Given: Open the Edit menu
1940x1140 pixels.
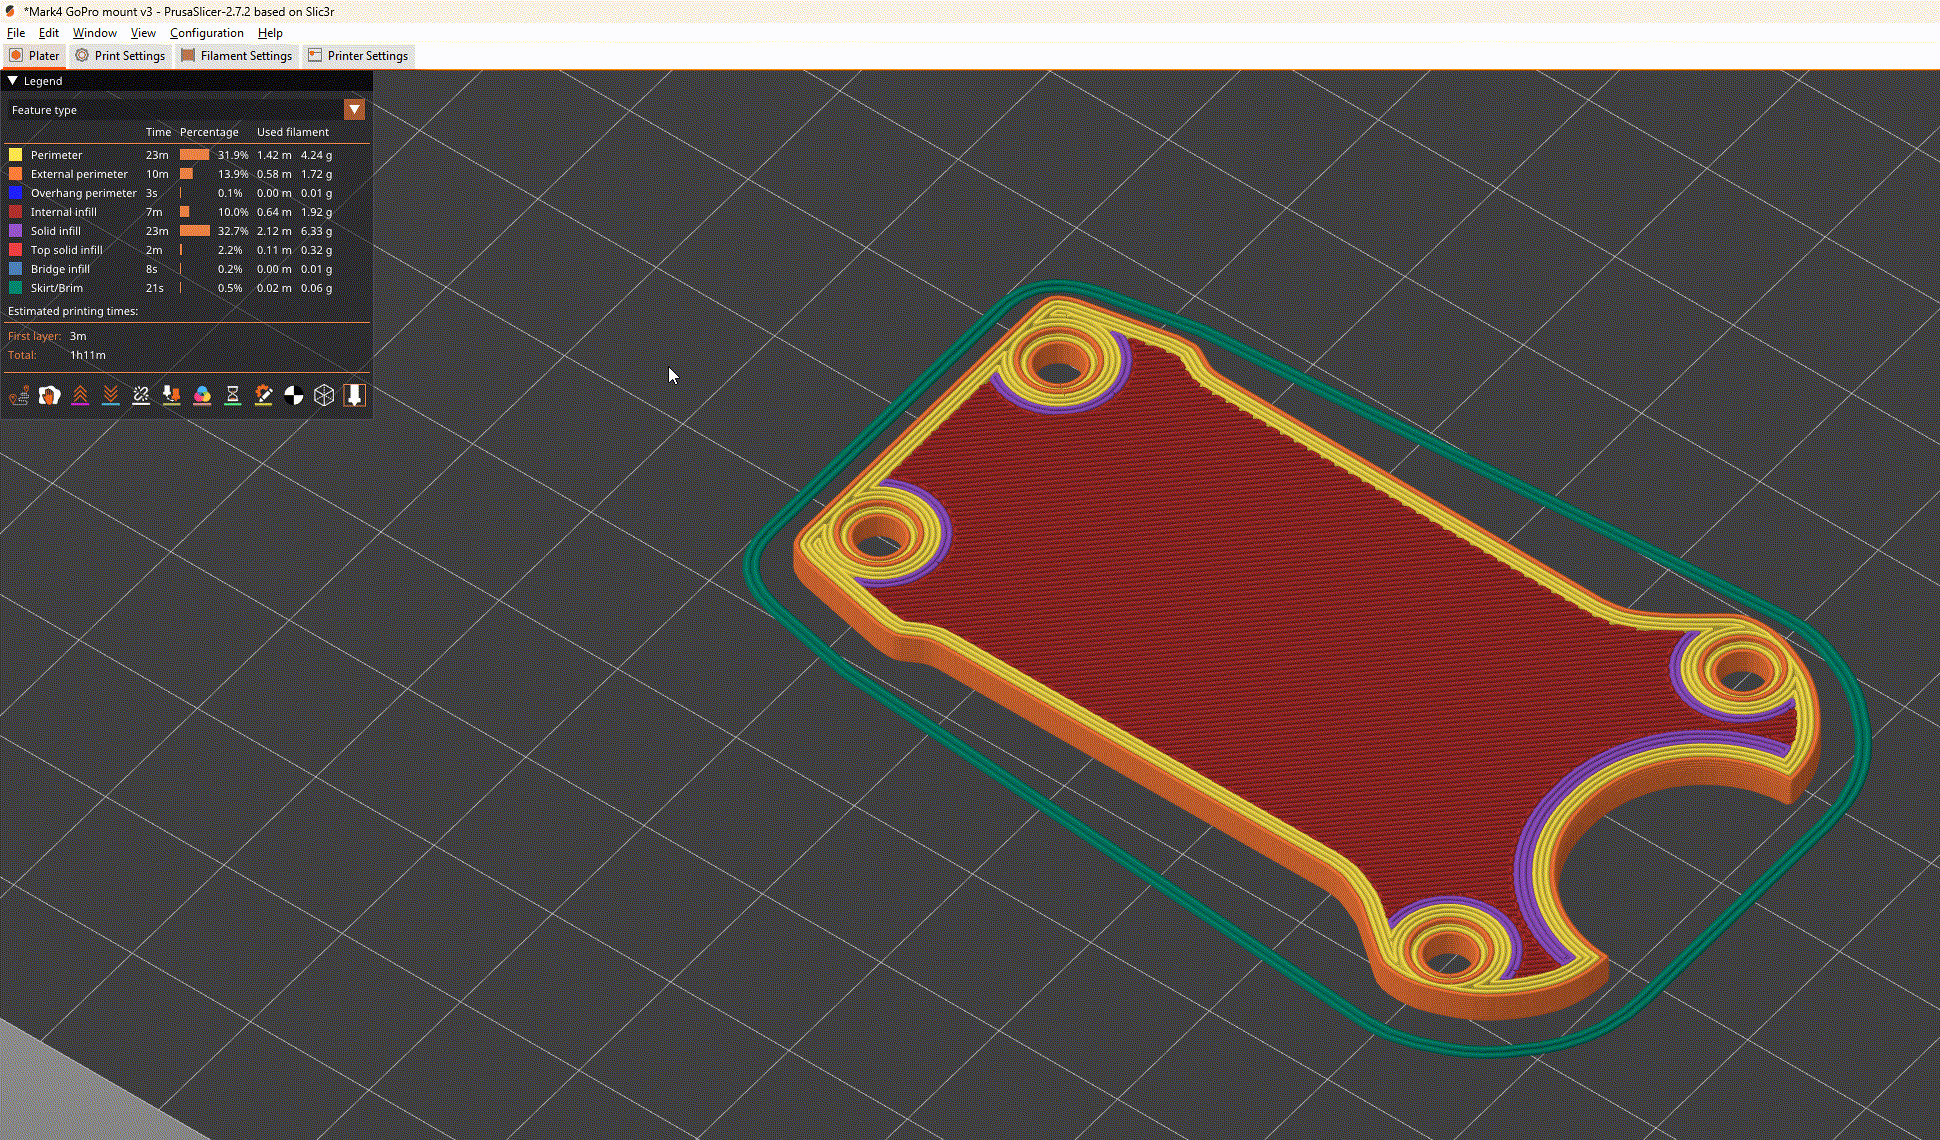Looking at the screenshot, I should (x=49, y=33).
